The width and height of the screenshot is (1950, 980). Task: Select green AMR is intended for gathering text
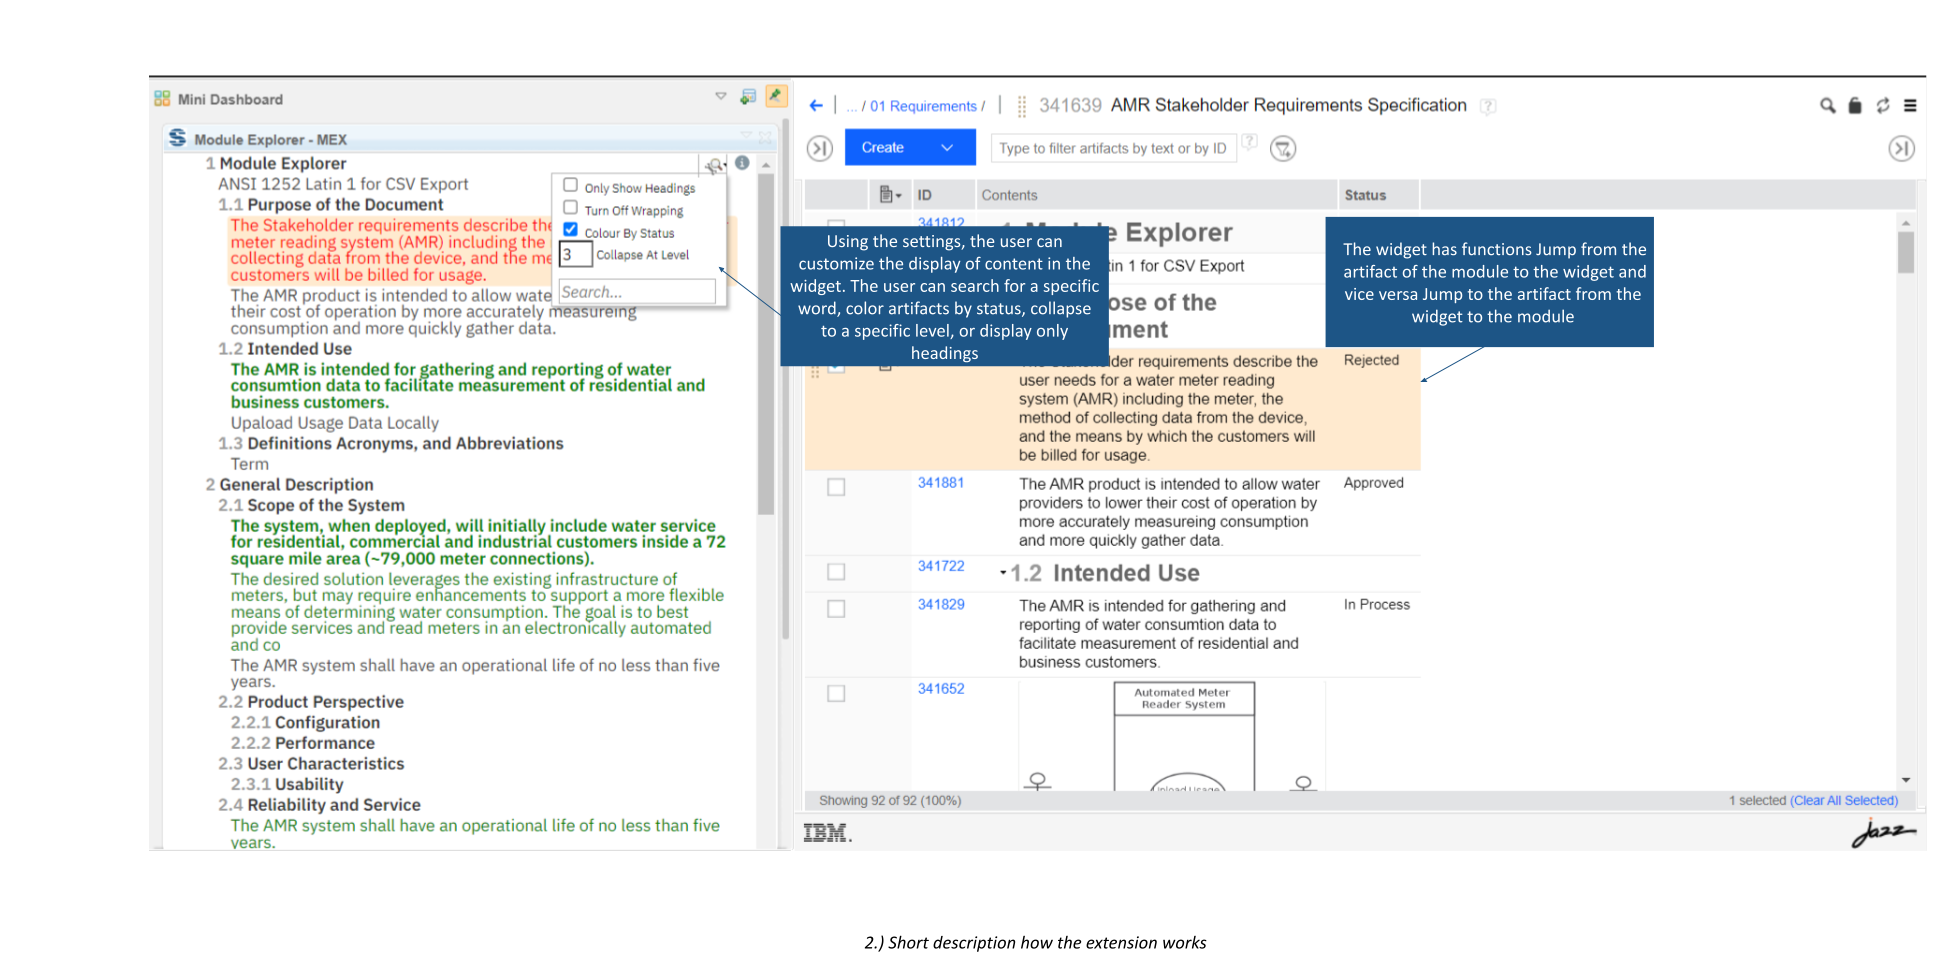pyautogui.click(x=468, y=386)
